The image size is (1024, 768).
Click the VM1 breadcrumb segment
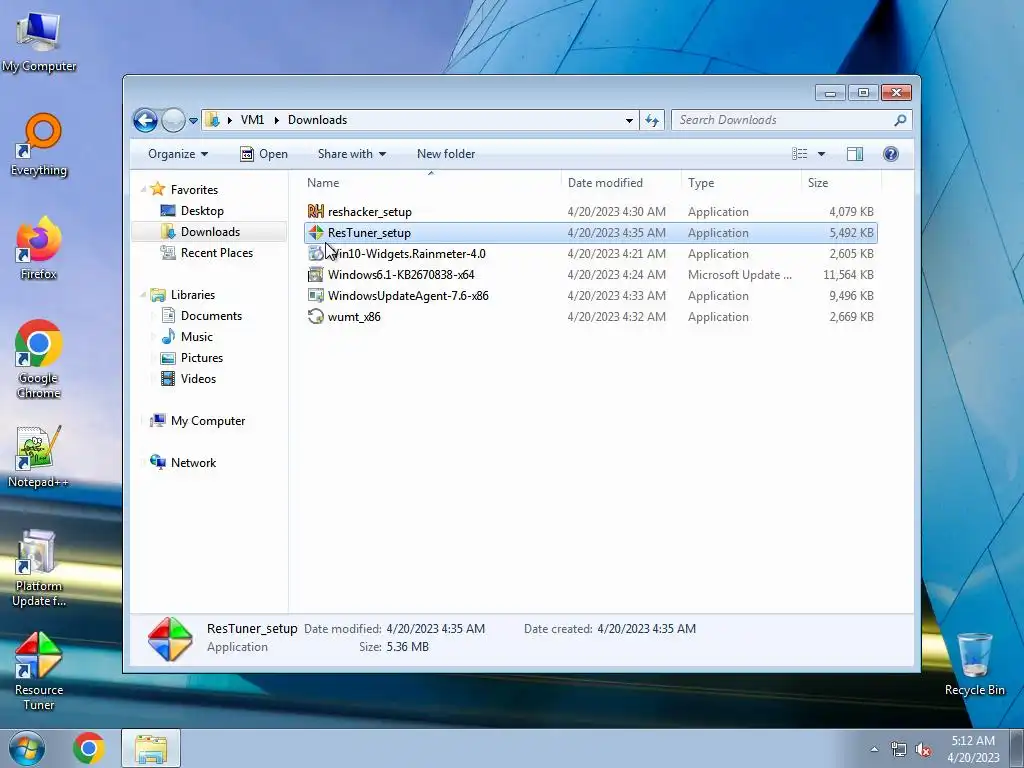click(252, 120)
